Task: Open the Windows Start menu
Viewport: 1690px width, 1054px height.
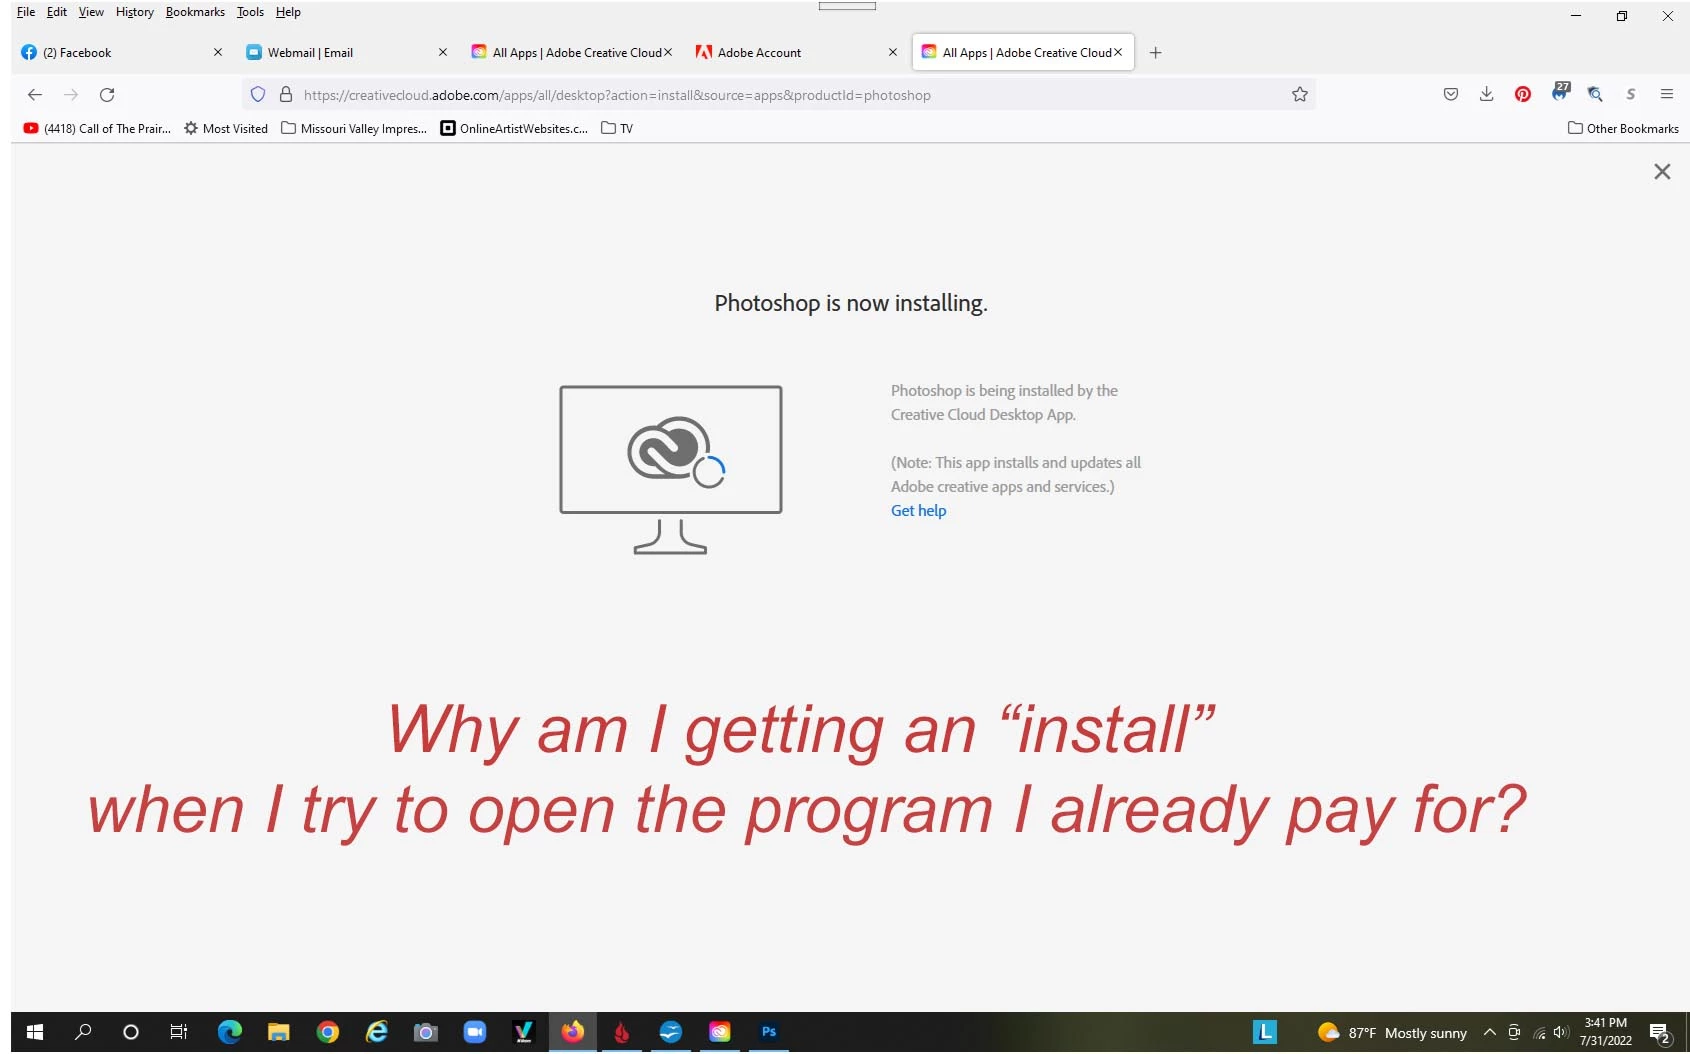Action: point(35,1032)
